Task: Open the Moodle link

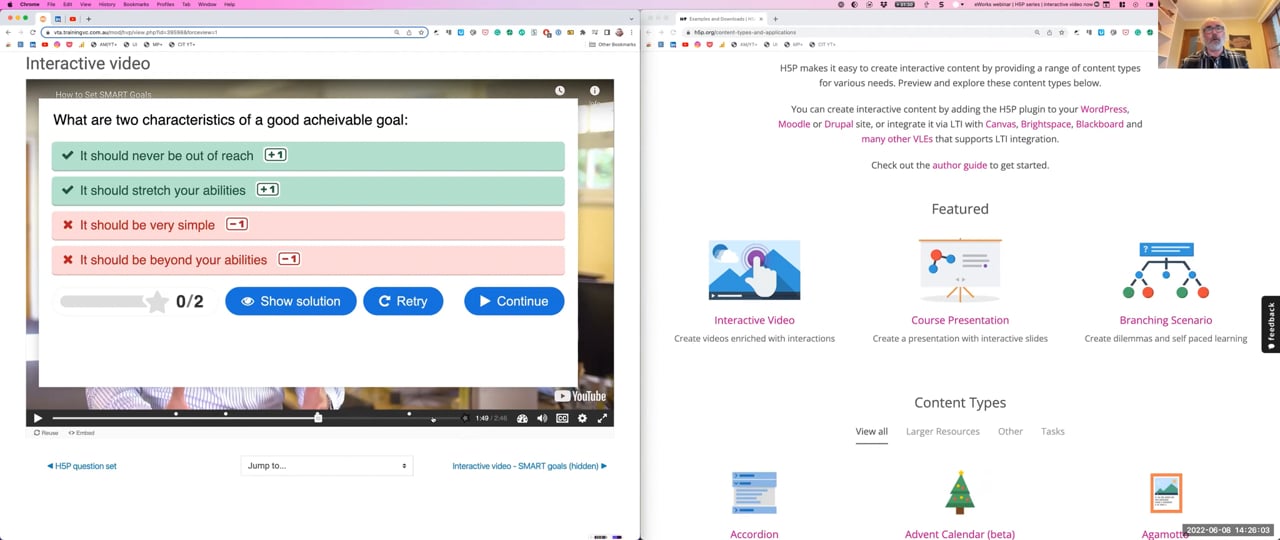Action: click(x=794, y=124)
